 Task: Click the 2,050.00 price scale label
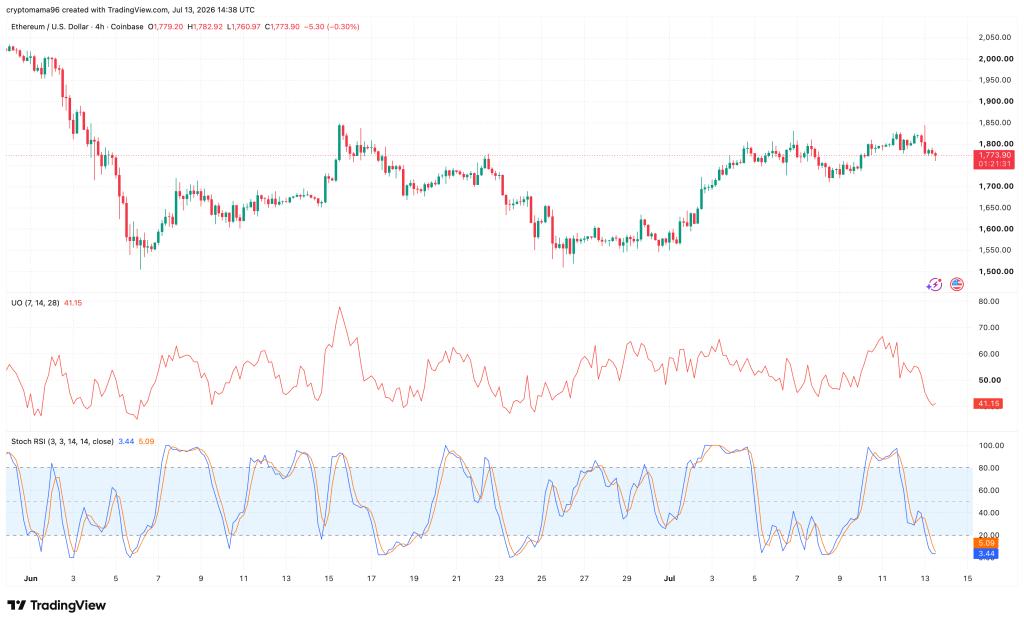click(x=996, y=38)
